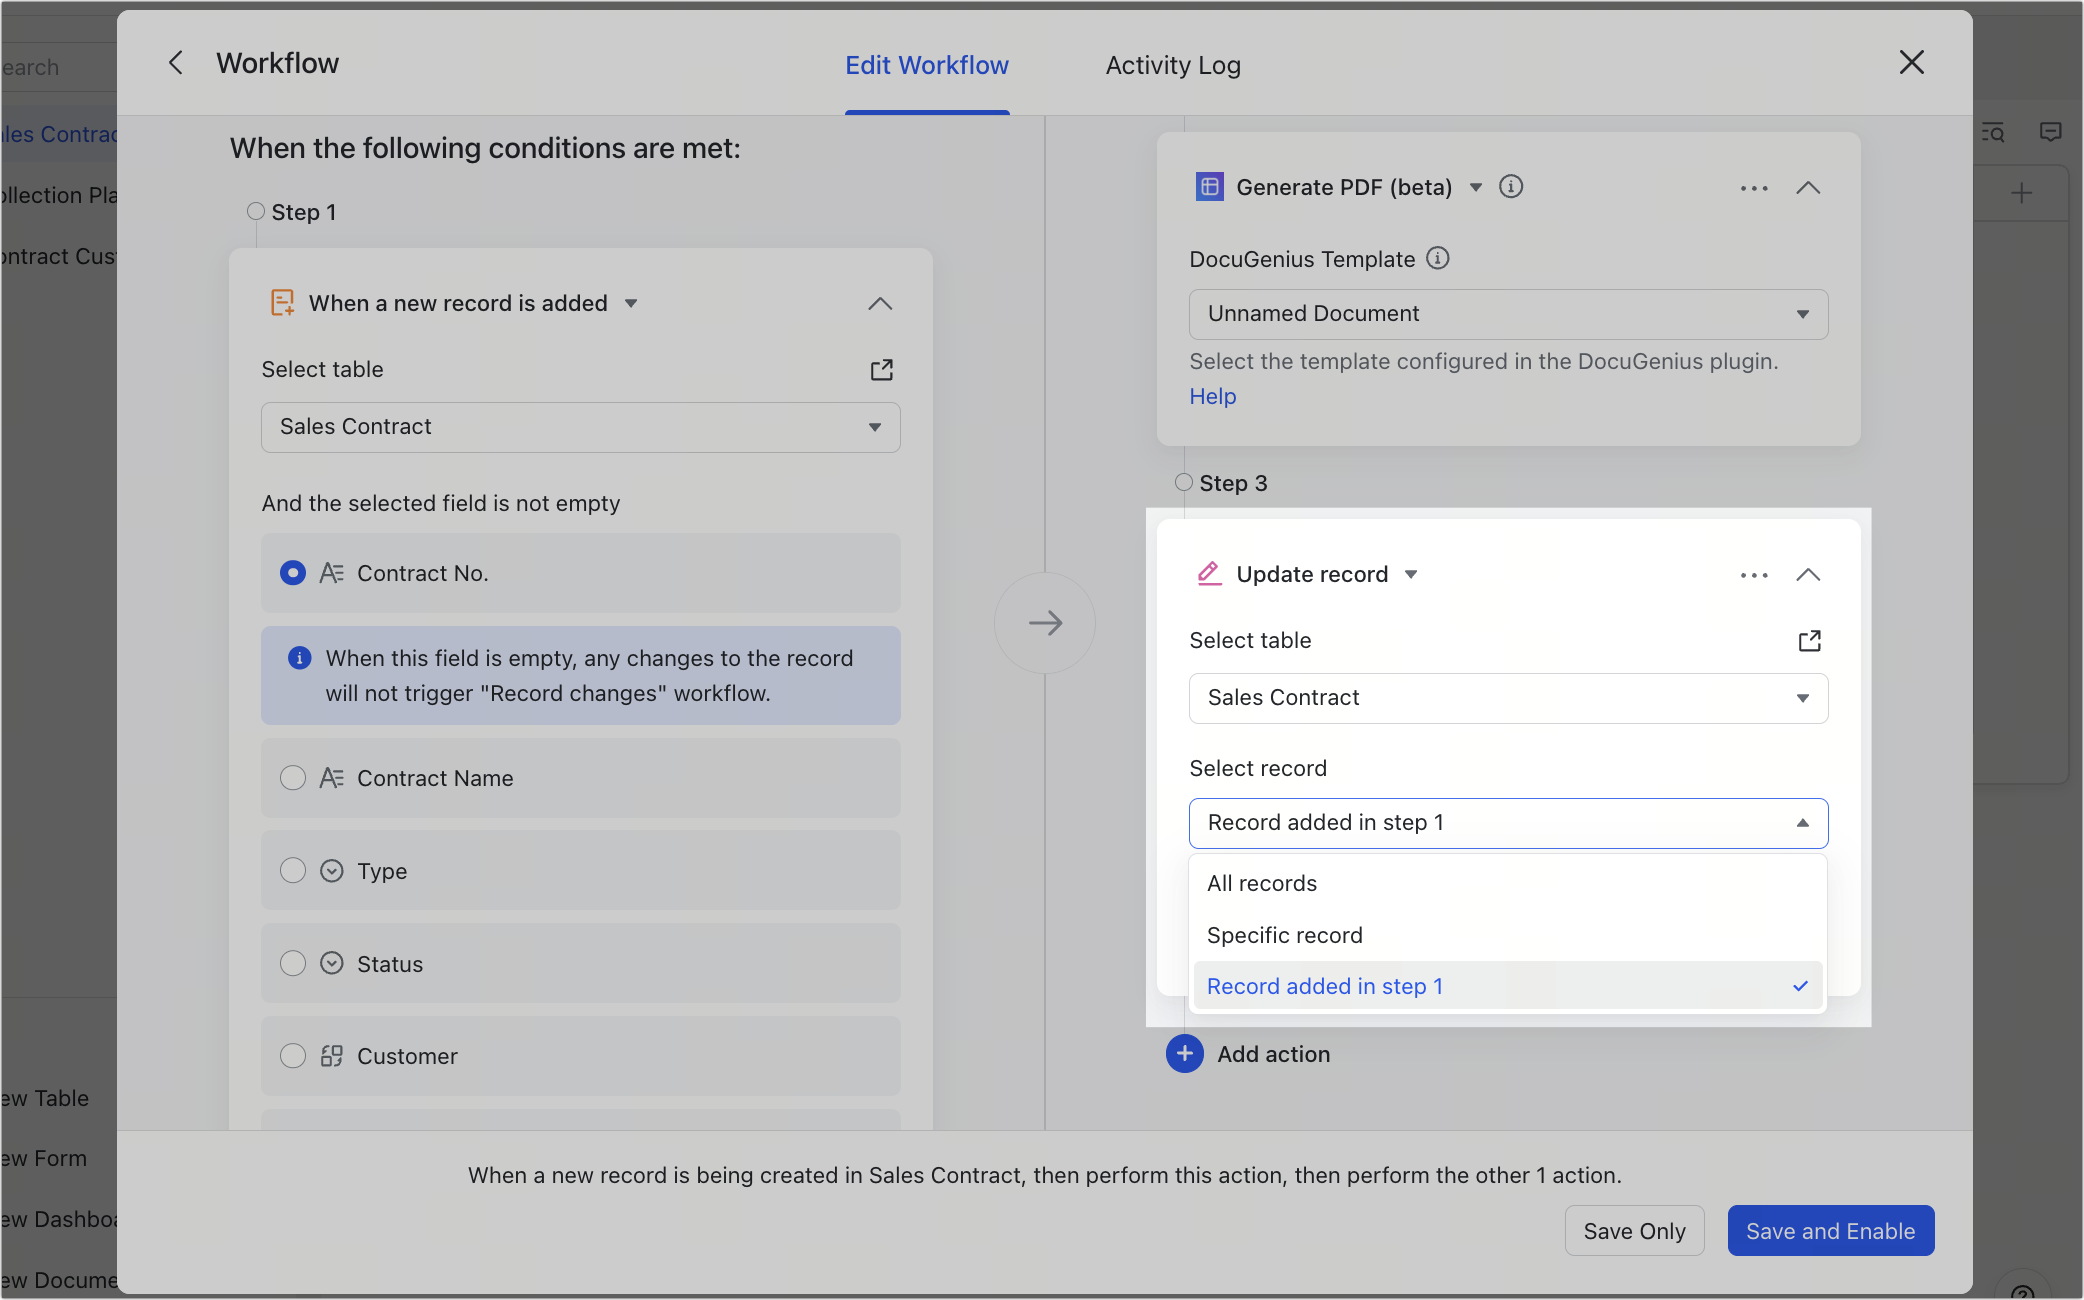Open the Help link for DocuGenius
This screenshot has width=2084, height=1300.
[x=1213, y=397]
